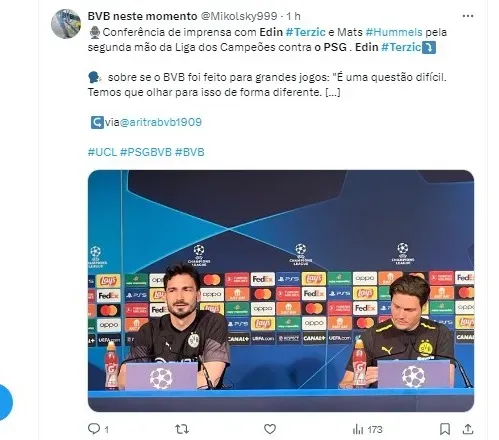499x440 pixels.
Task: Open the press conference photo
Action: tap(281, 291)
